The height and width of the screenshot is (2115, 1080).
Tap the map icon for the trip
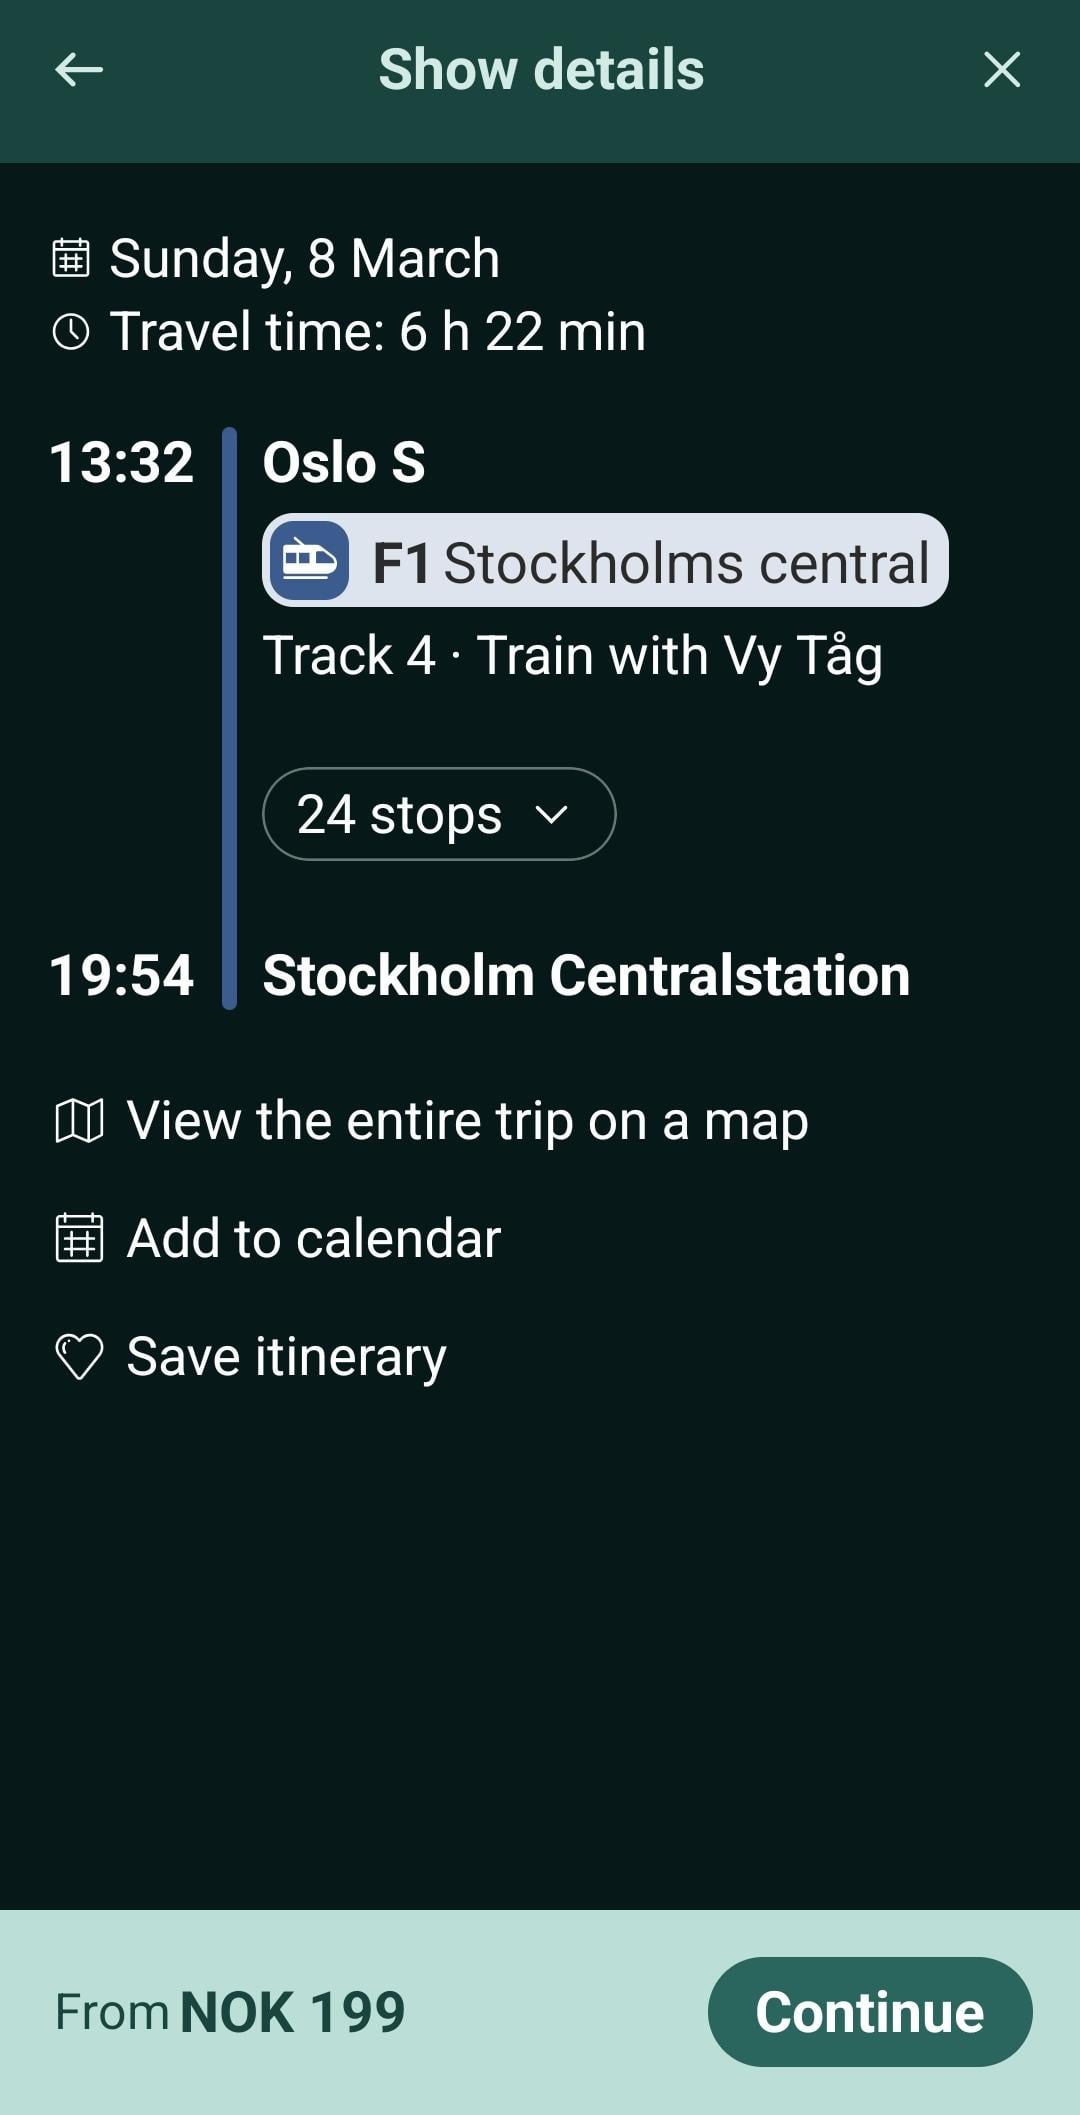coord(79,1121)
